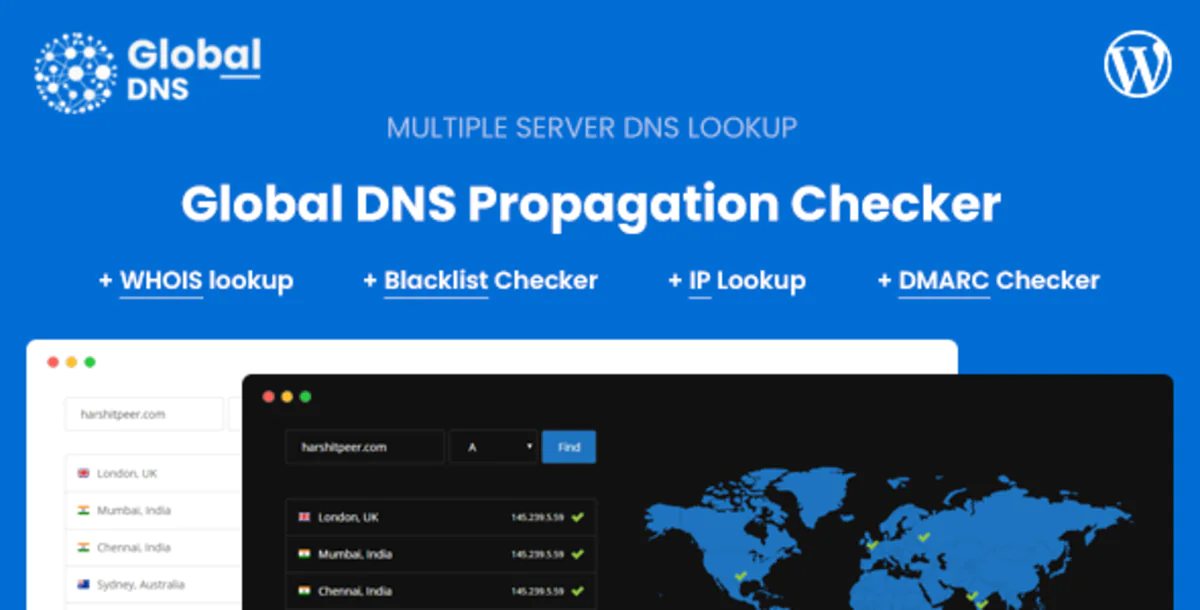Click green checkmark in London, UK row
Screen dimensions: 1200x610
click(x=578, y=517)
